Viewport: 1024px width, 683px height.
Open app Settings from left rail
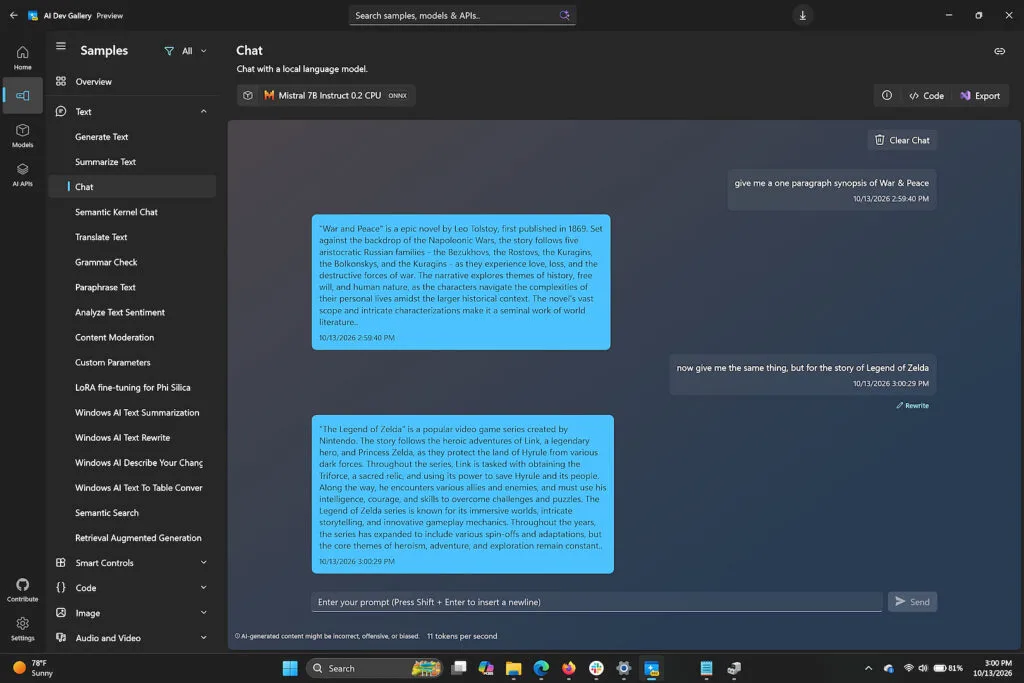point(22,629)
